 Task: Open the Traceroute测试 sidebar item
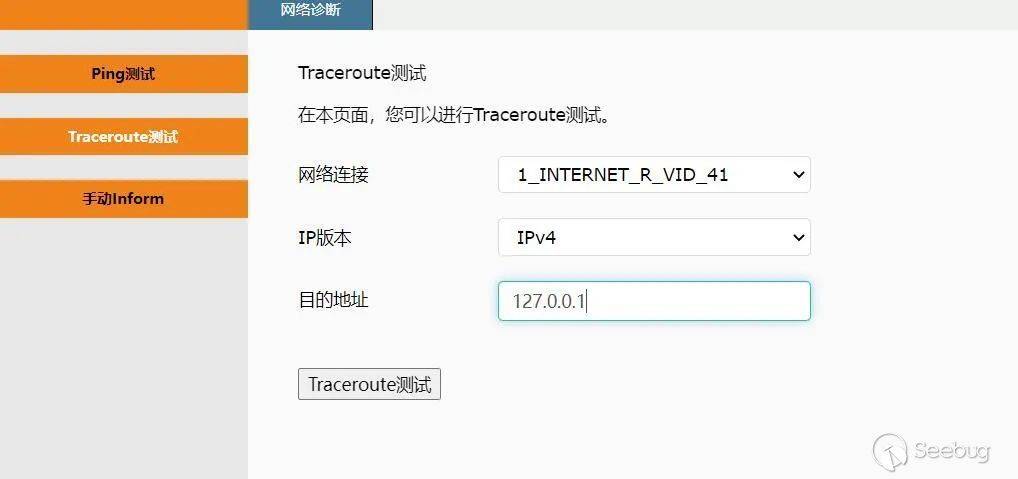pyautogui.click(x=123, y=137)
